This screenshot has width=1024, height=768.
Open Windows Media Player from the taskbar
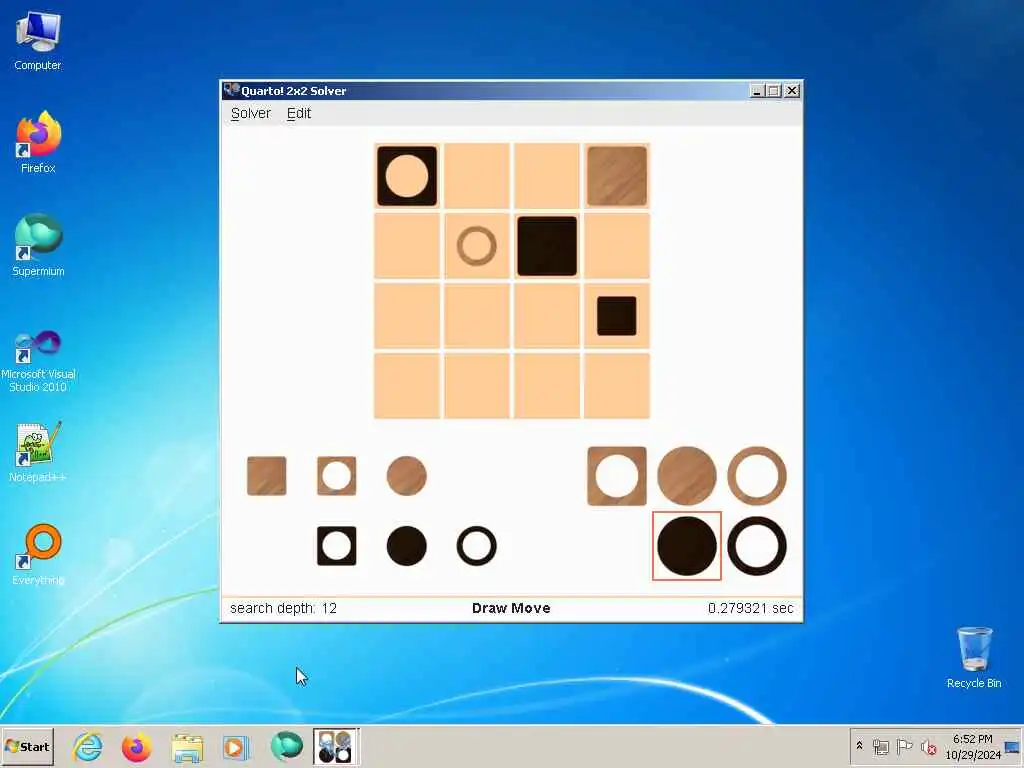pyautogui.click(x=235, y=747)
